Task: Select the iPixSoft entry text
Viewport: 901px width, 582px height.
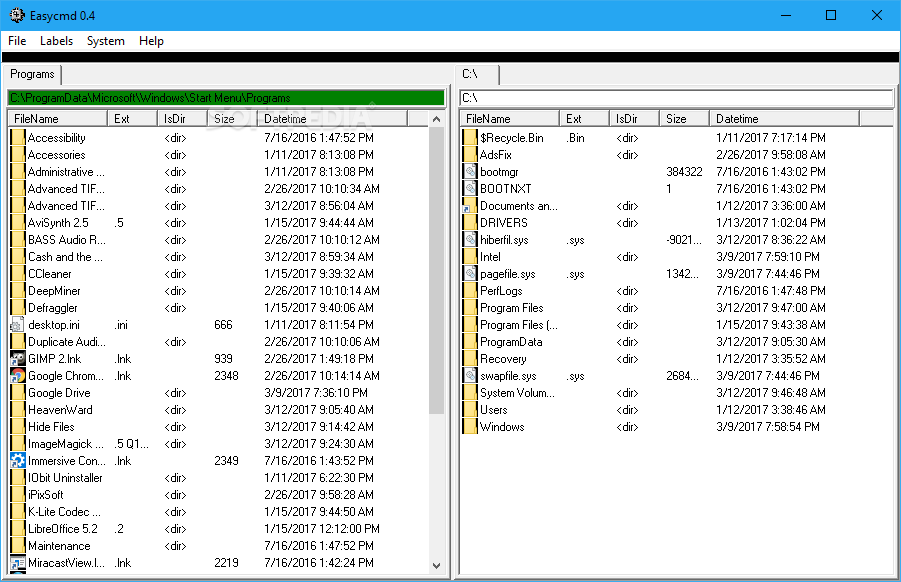Action: pos(45,495)
